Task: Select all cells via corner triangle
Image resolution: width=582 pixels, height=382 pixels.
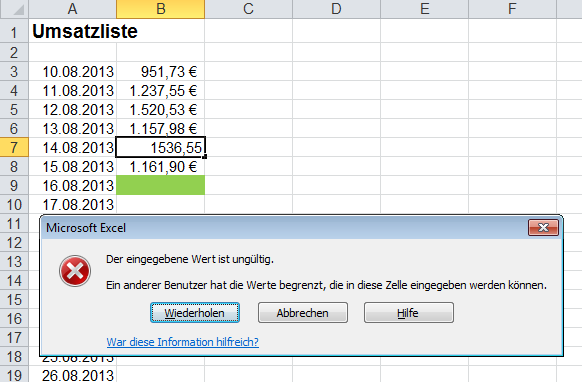Action: 14,9
